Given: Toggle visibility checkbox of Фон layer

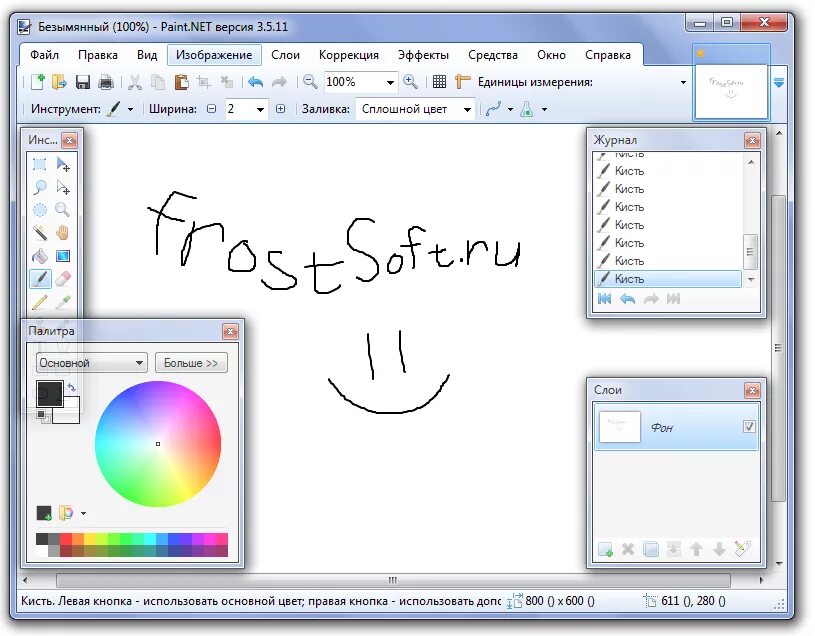Looking at the screenshot, I should 749,427.
